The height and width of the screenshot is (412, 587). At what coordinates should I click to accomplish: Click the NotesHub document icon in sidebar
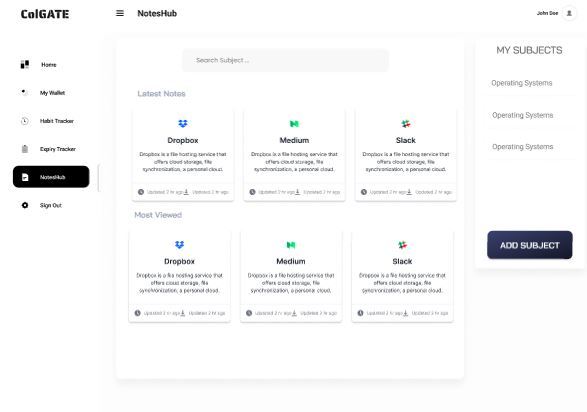click(25, 177)
